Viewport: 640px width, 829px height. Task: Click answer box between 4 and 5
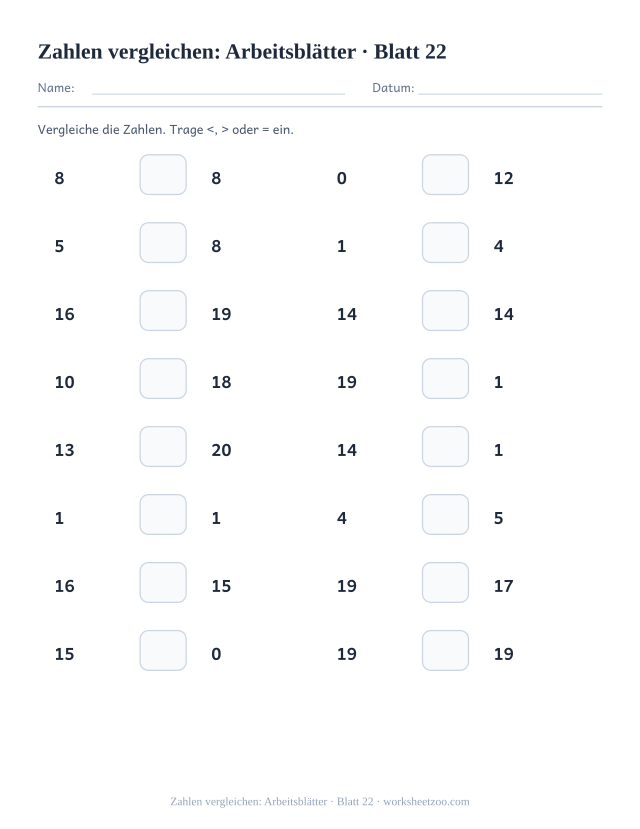click(445, 514)
